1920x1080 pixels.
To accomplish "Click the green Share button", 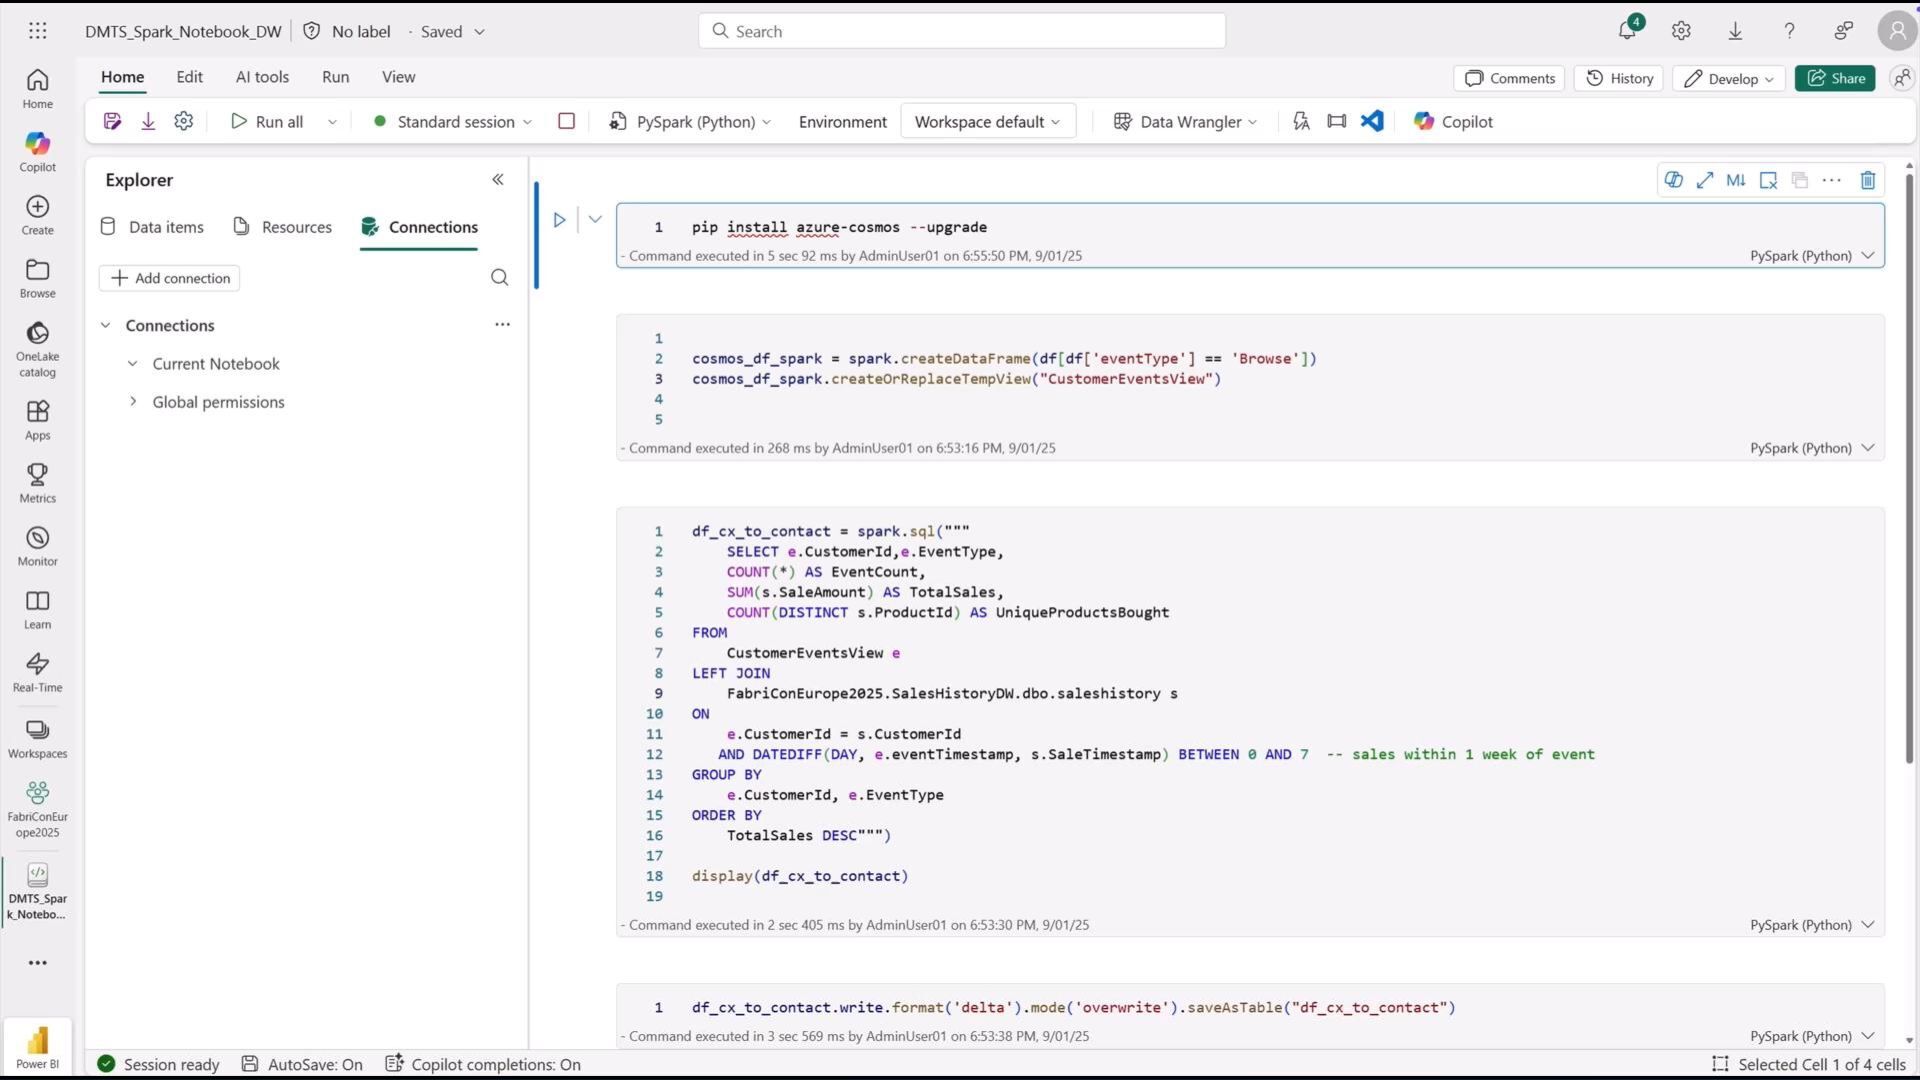I will pos(1835,78).
